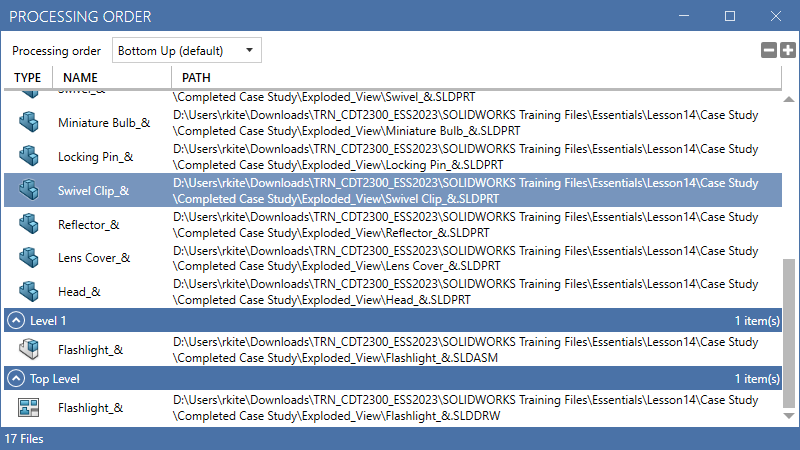Click the Swivel Clip_&.SLDPRT path text
Image resolution: width=800 pixels, height=450 pixels.
pos(465,190)
